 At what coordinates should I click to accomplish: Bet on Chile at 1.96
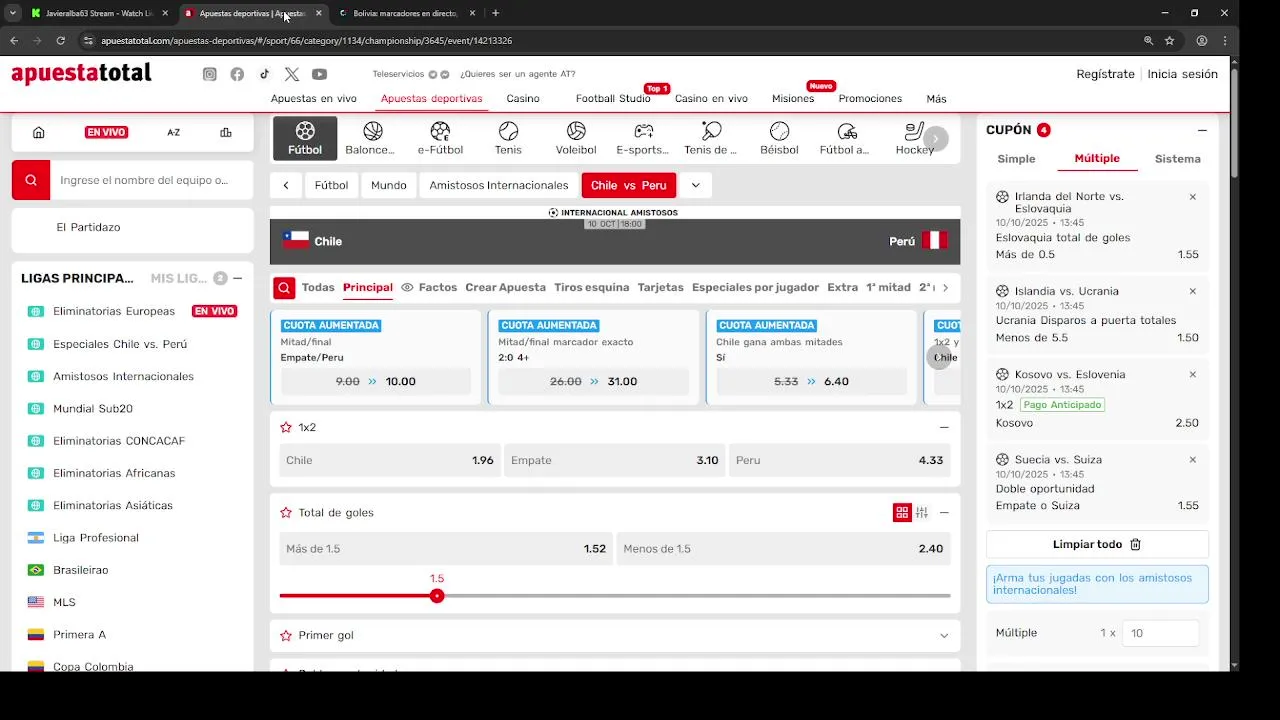coord(390,460)
